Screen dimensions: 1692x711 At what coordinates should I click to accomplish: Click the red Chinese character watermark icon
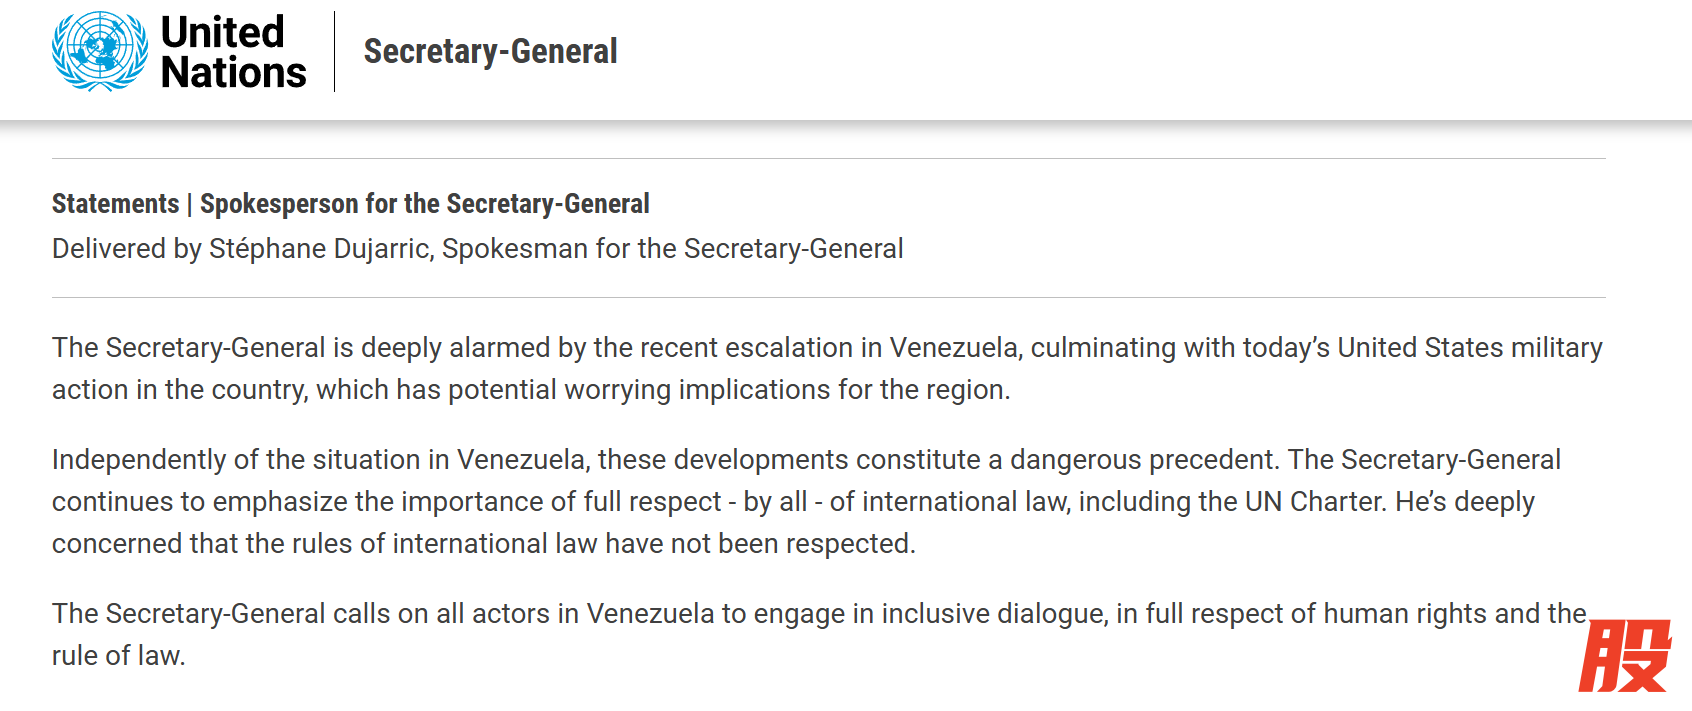(x=1624, y=655)
